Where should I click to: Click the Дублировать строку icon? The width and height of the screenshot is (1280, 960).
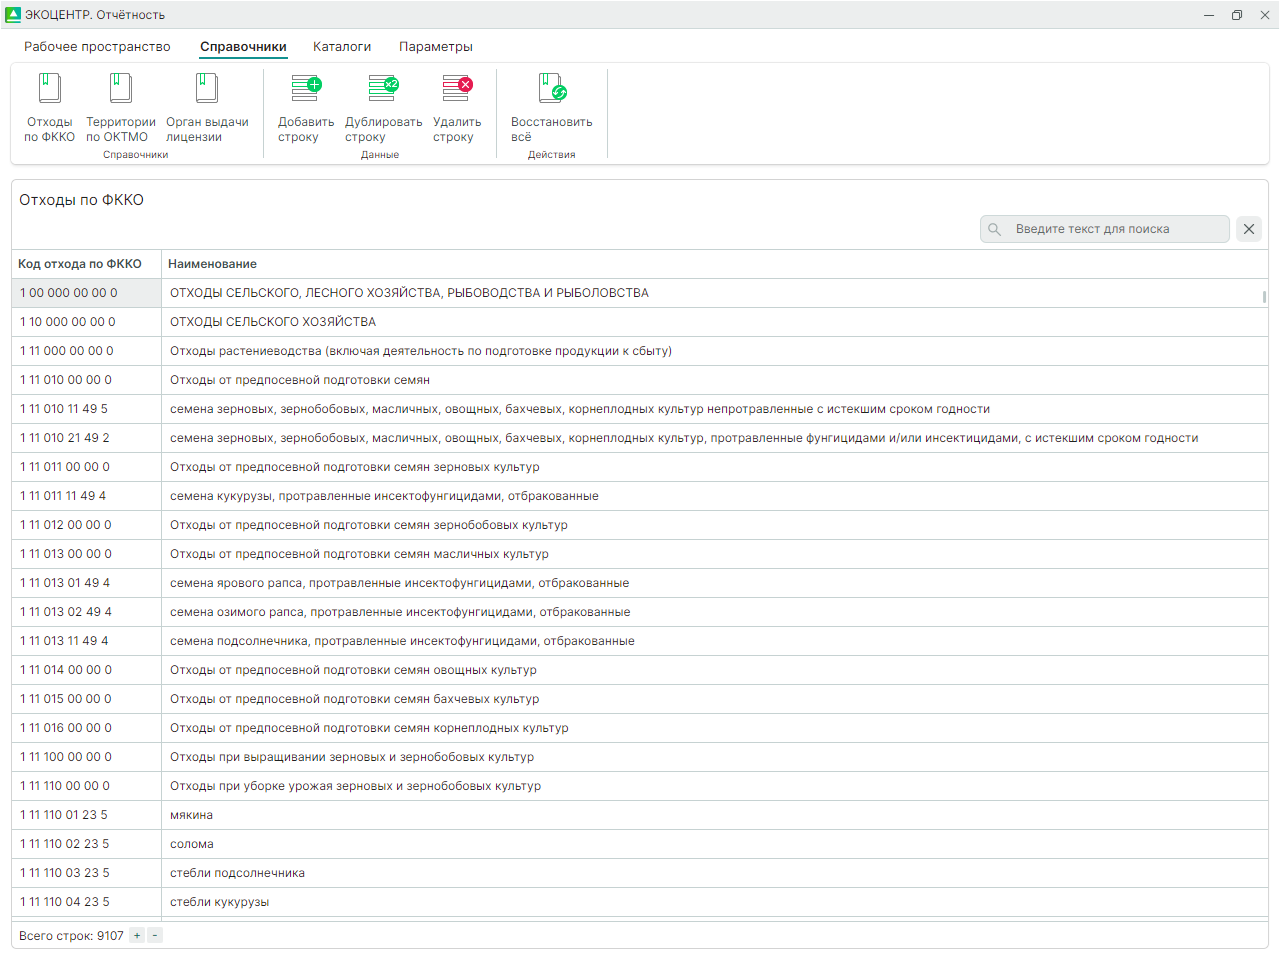pyautogui.click(x=383, y=89)
